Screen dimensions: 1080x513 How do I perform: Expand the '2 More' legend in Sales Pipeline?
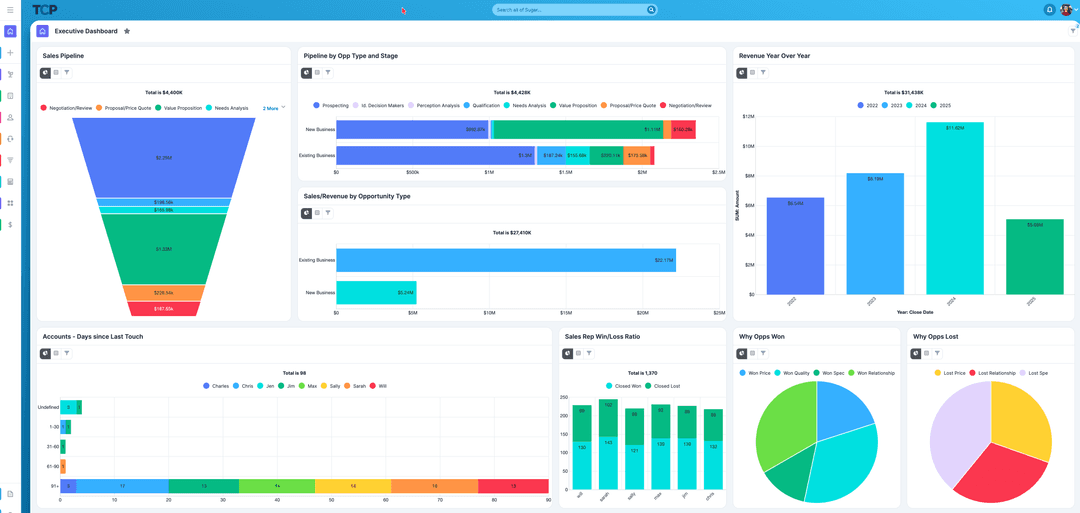coord(273,108)
